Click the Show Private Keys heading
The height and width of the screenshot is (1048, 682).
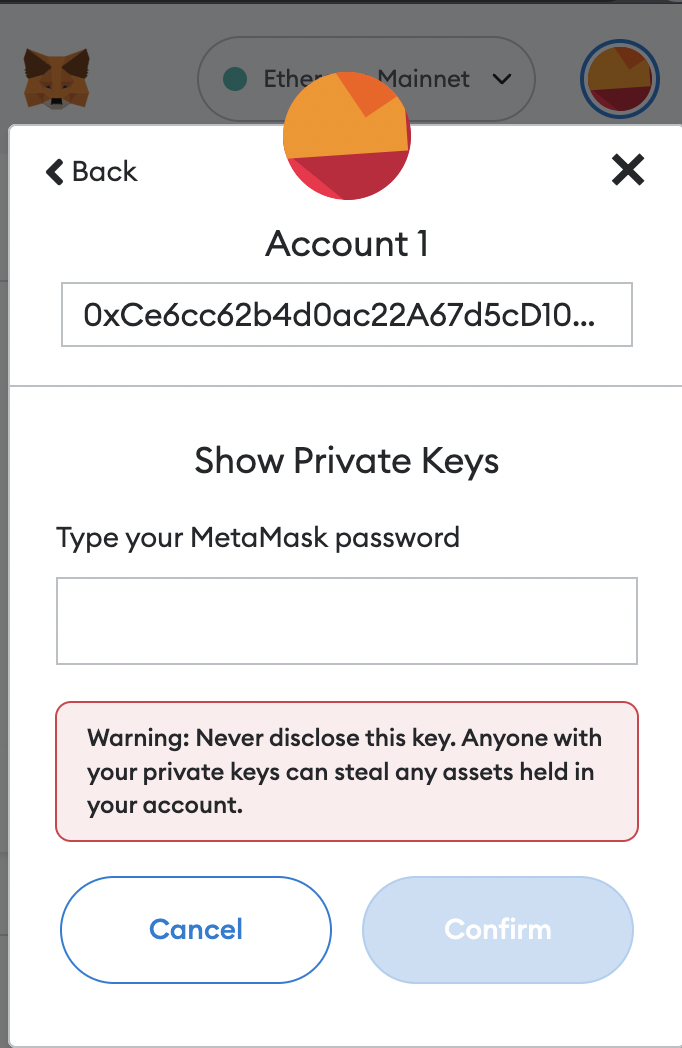point(347,461)
